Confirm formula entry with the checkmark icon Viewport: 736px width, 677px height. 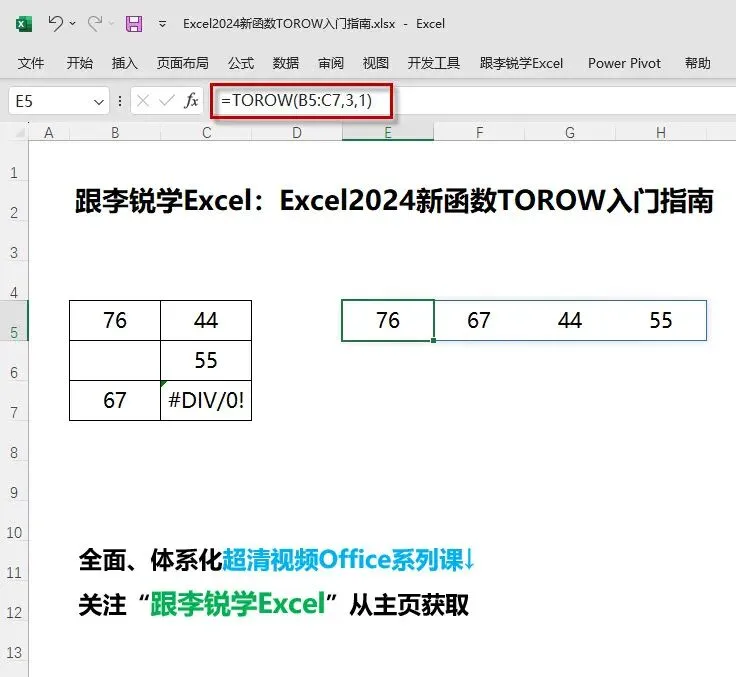click(167, 100)
